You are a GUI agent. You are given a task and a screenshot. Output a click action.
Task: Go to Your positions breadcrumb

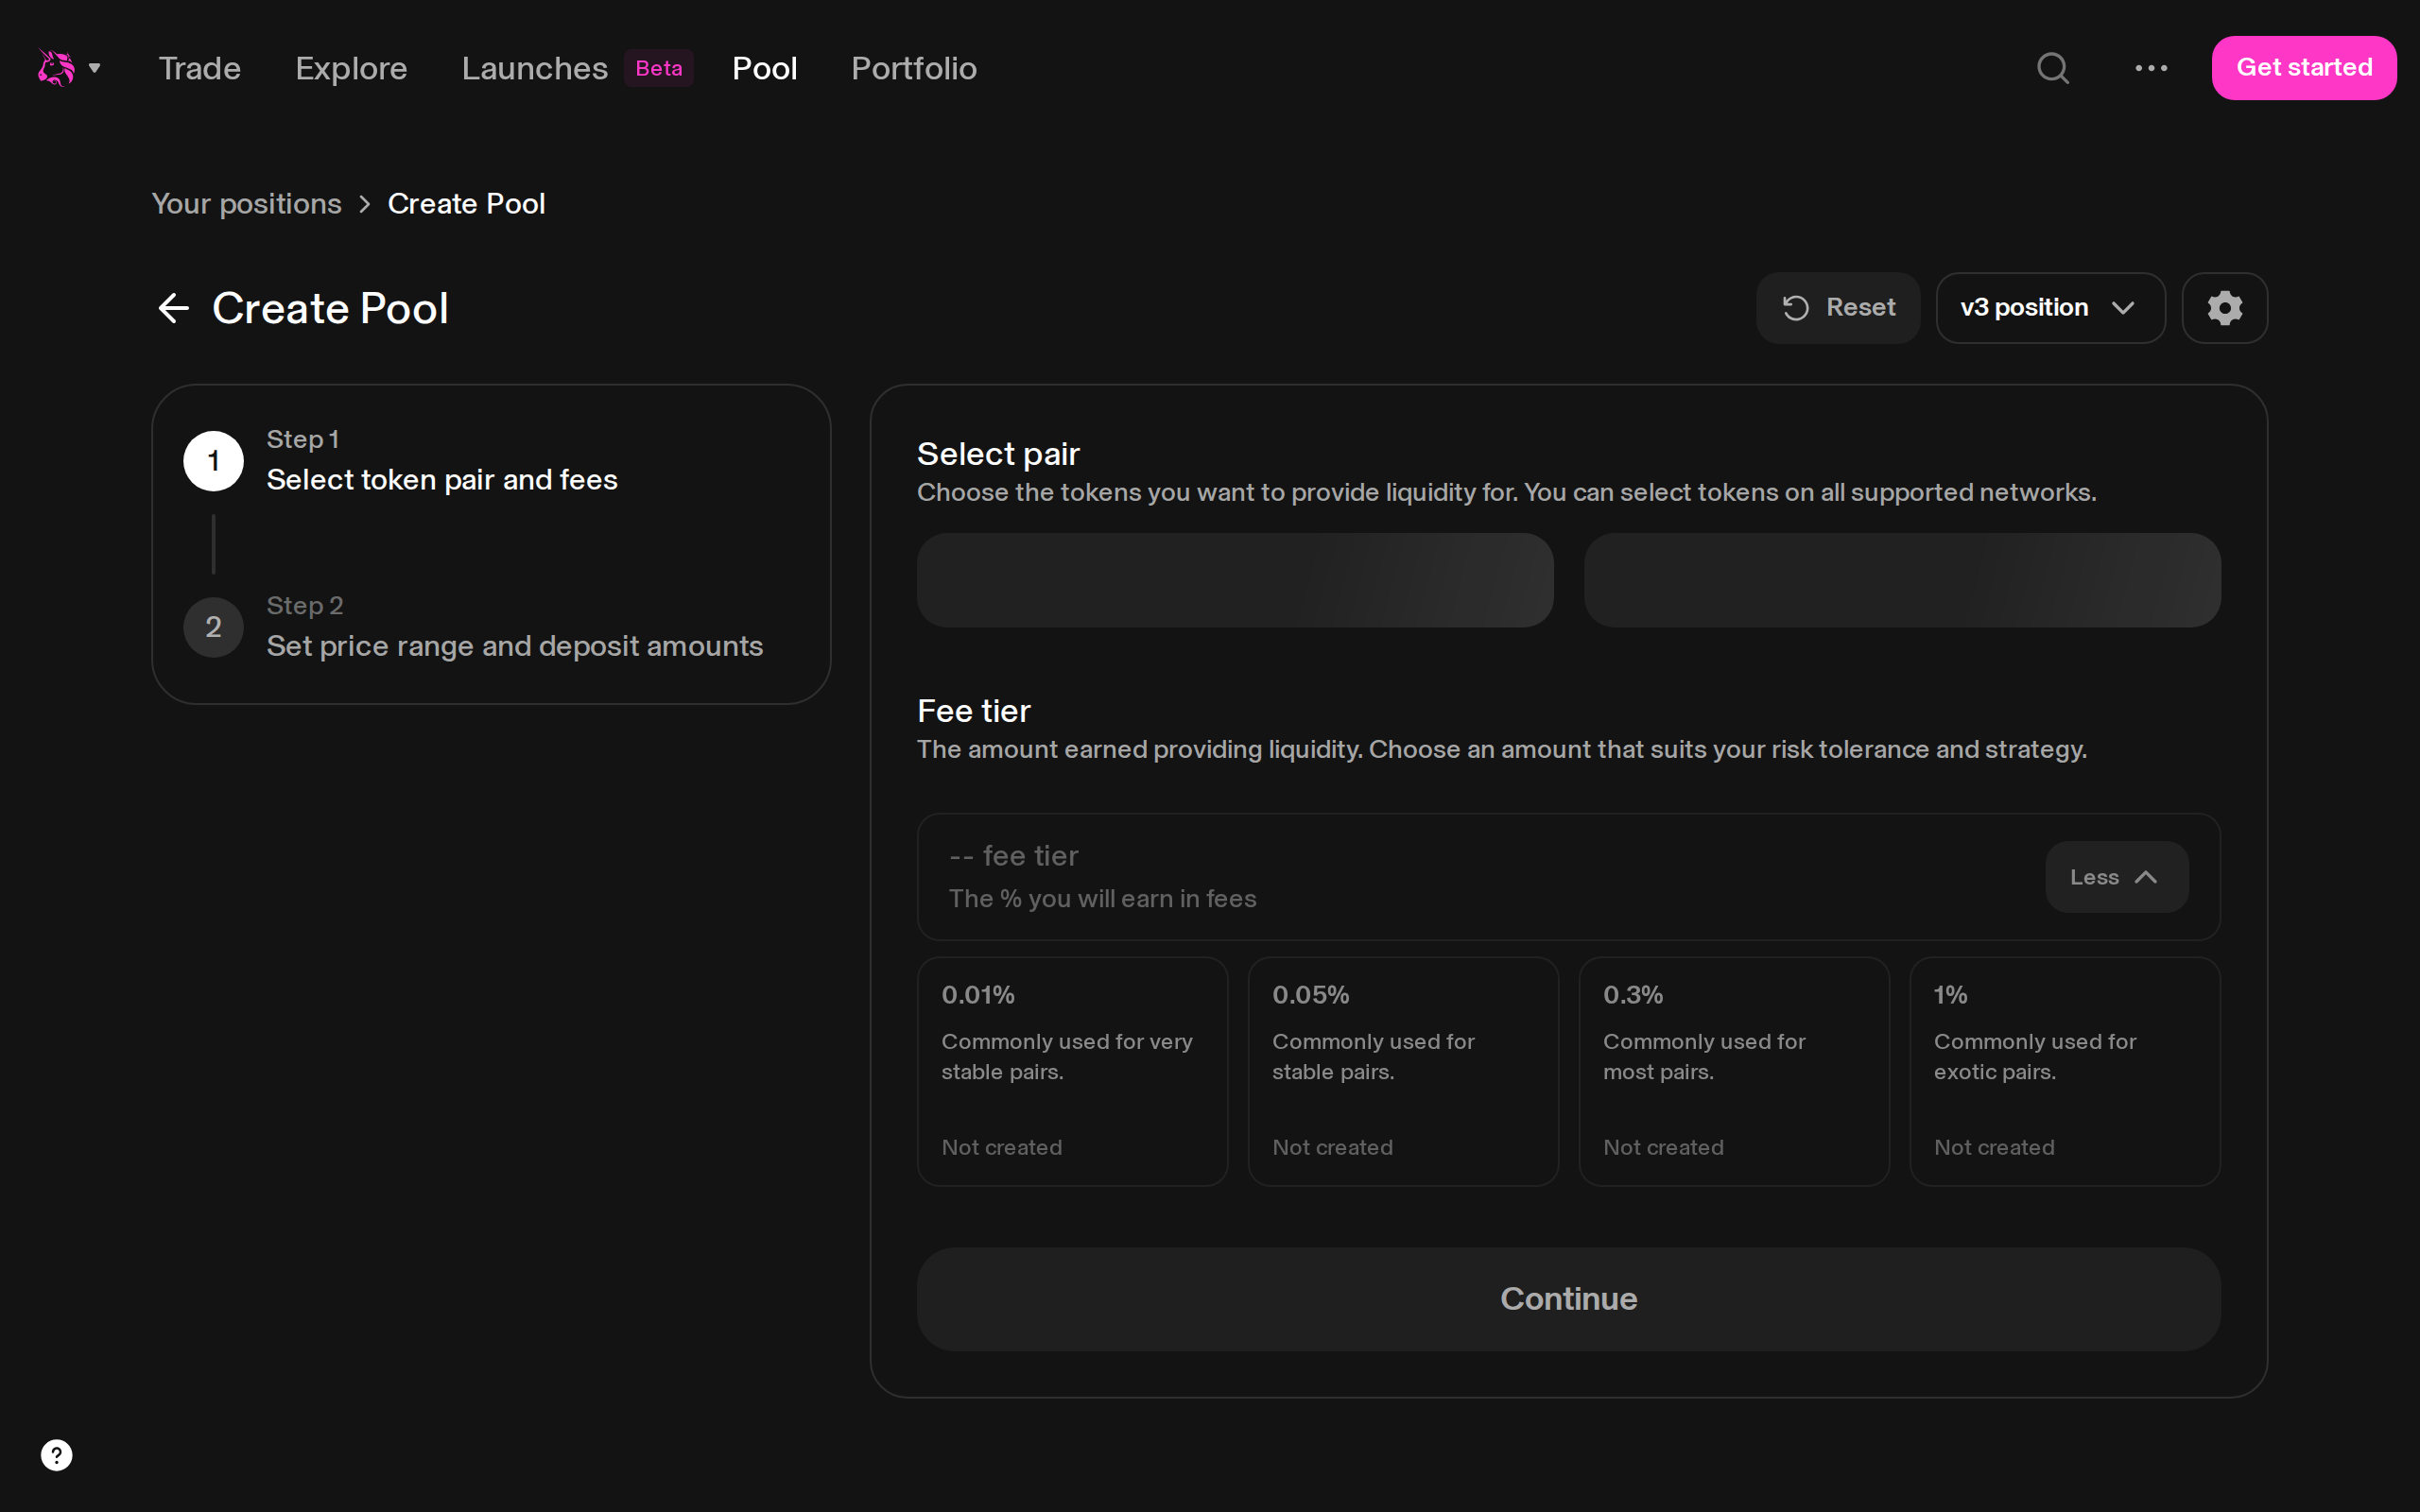(x=247, y=204)
